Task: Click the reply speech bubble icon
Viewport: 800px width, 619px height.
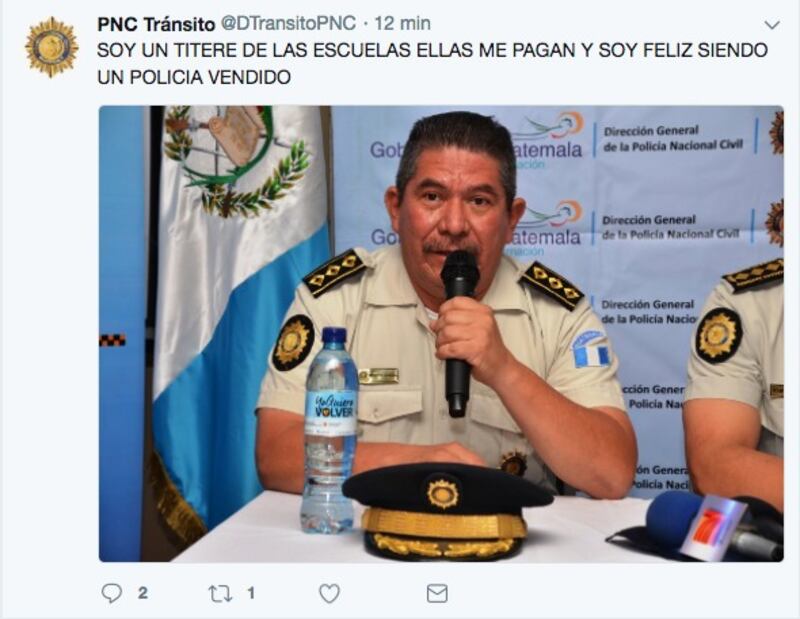Action: click(x=111, y=593)
